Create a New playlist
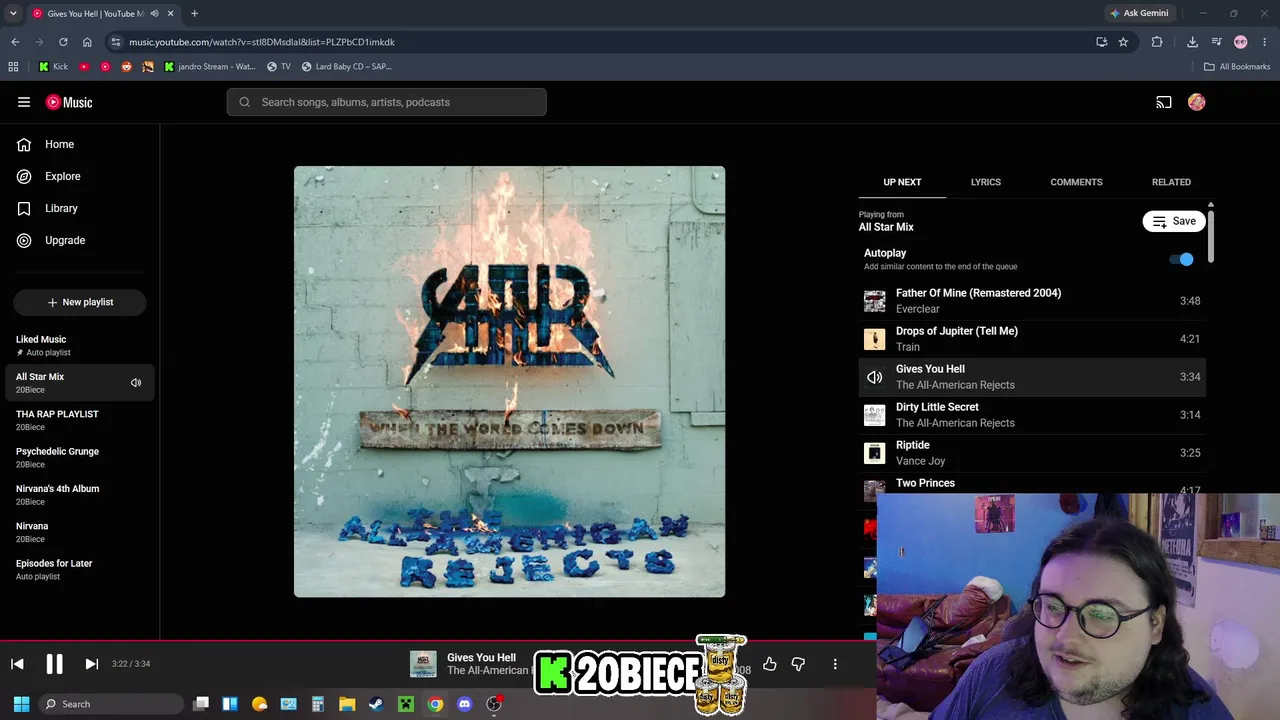 [x=80, y=302]
